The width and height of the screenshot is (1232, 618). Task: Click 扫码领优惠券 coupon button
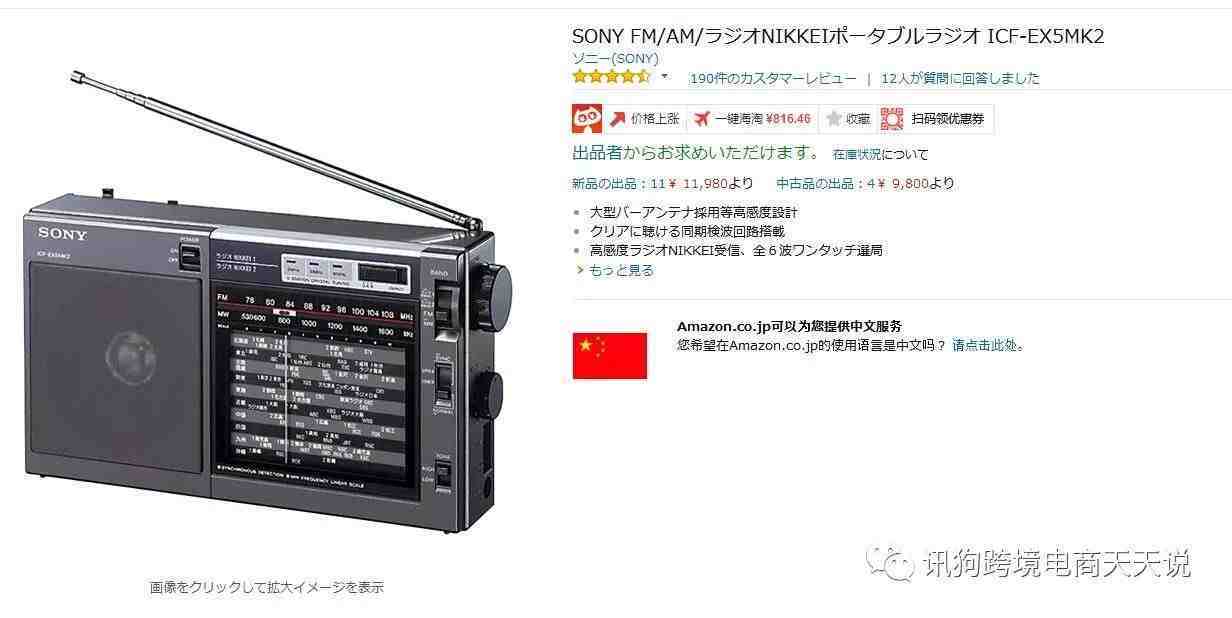[947, 119]
